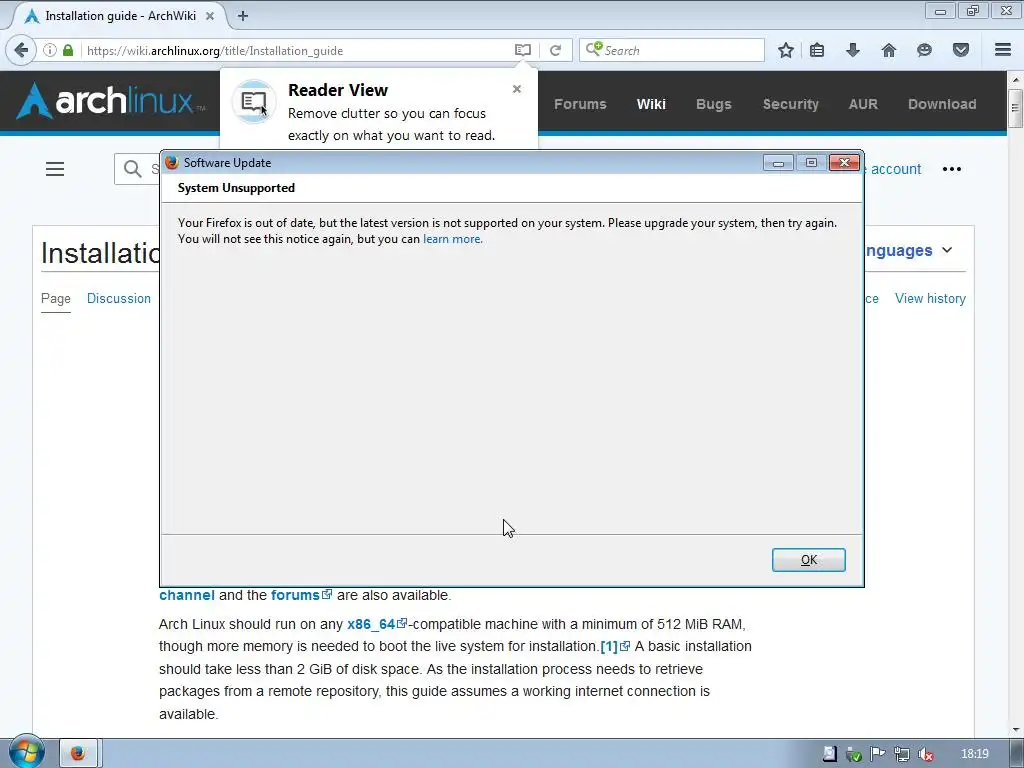The image size is (1024, 768).
Task: Switch to the Discussion tab
Action: [x=119, y=298]
